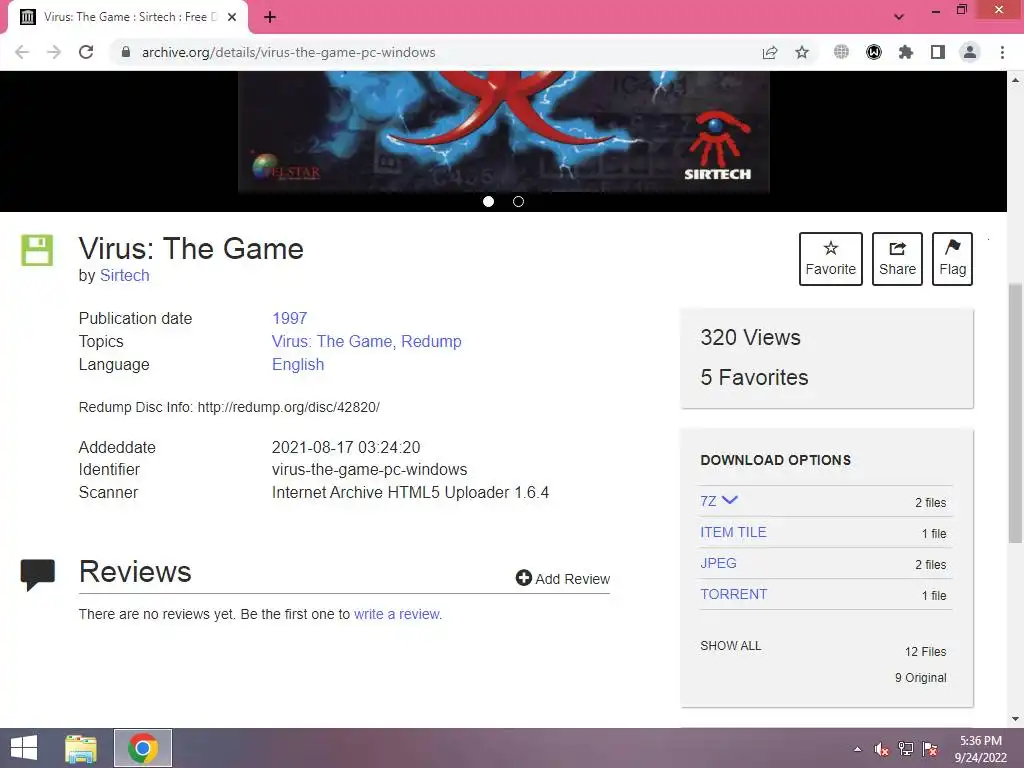Click the Share button
Viewport: 1024px width, 768px height.
point(897,259)
